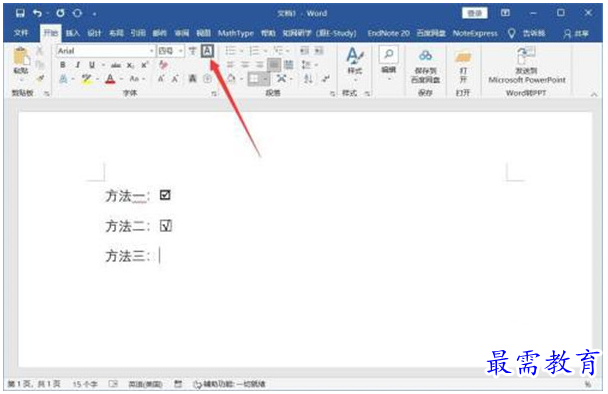Switch to the NoteExpress tab

click(475, 33)
